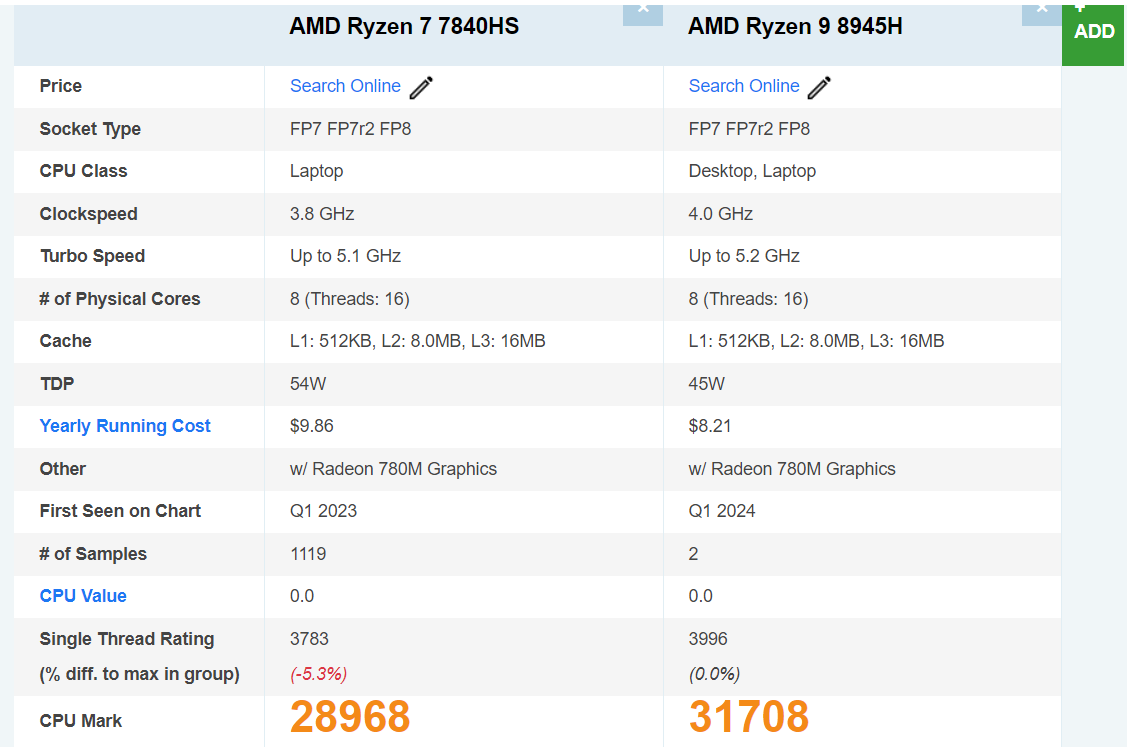Follow the Yearly Running Cost link
1127x747 pixels.
[x=125, y=426]
